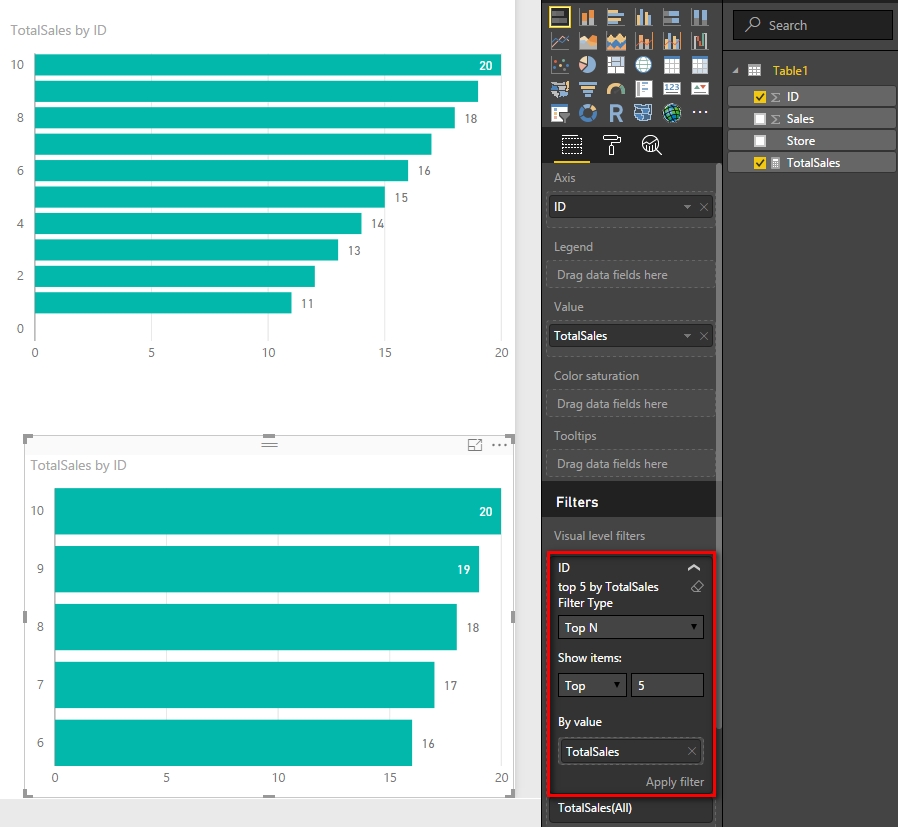Insert a slicer visual
898x827 pixels.
click(x=560, y=113)
